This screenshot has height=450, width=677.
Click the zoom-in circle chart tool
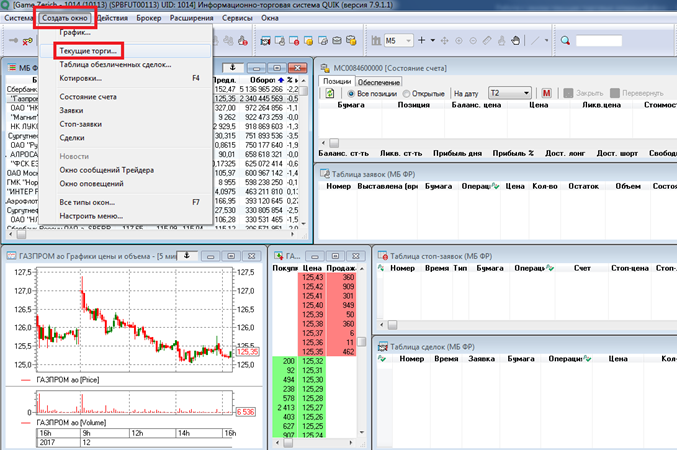click(x=459, y=41)
